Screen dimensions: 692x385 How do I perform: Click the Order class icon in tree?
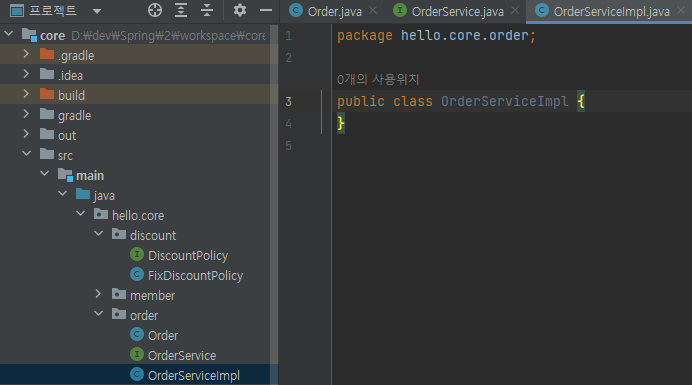tap(137, 334)
